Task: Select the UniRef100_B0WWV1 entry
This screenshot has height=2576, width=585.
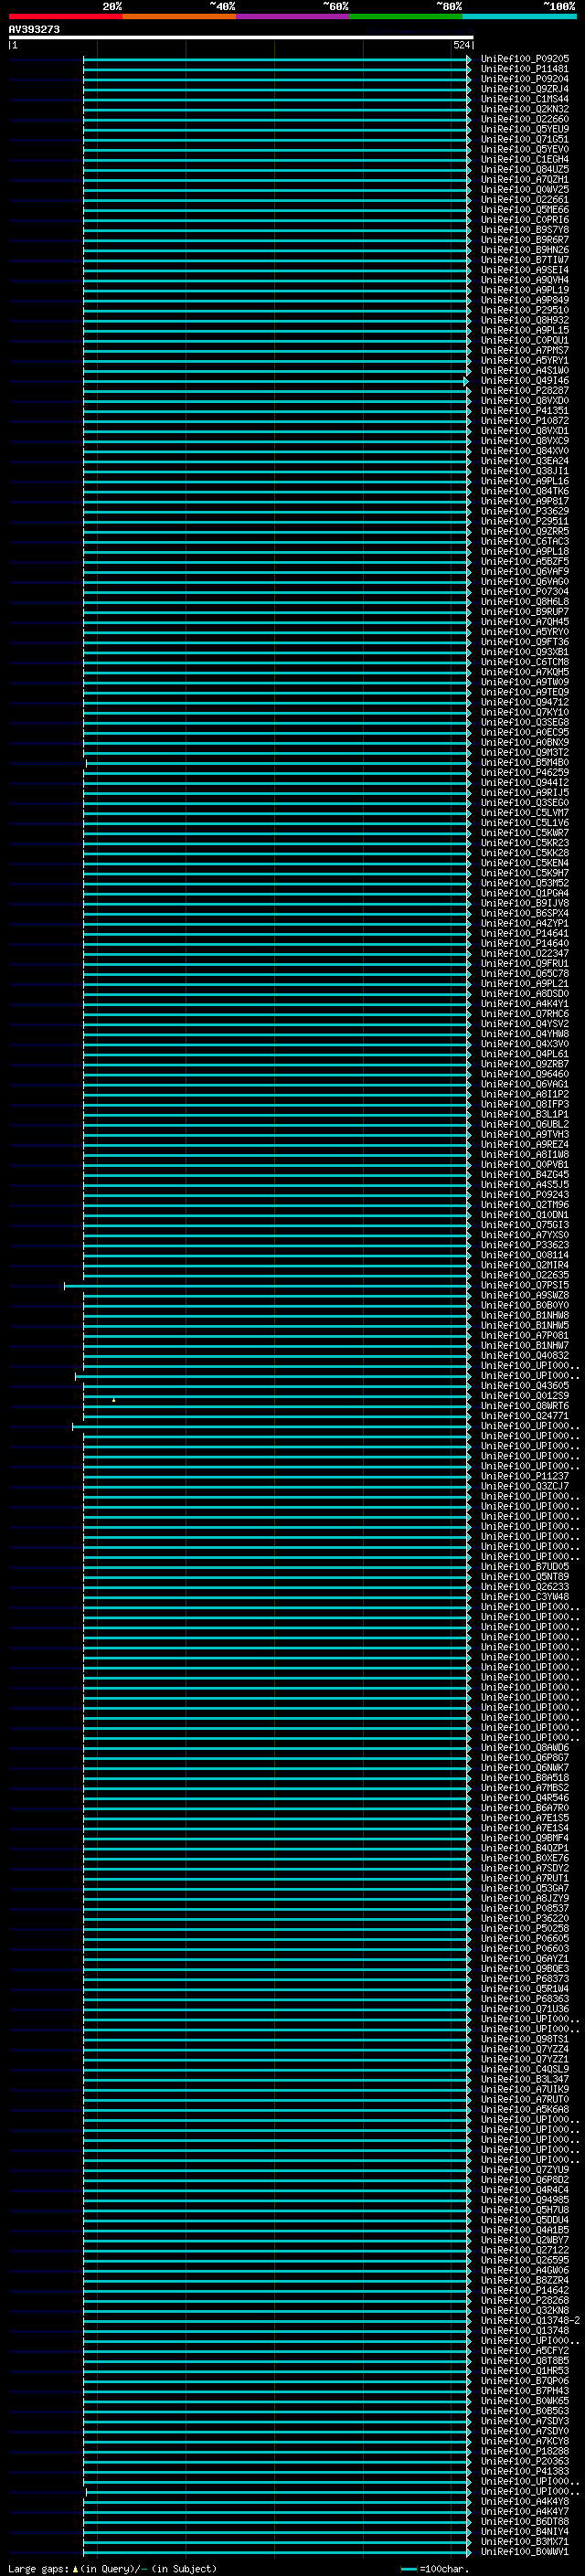Action: [x=525, y=2552]
